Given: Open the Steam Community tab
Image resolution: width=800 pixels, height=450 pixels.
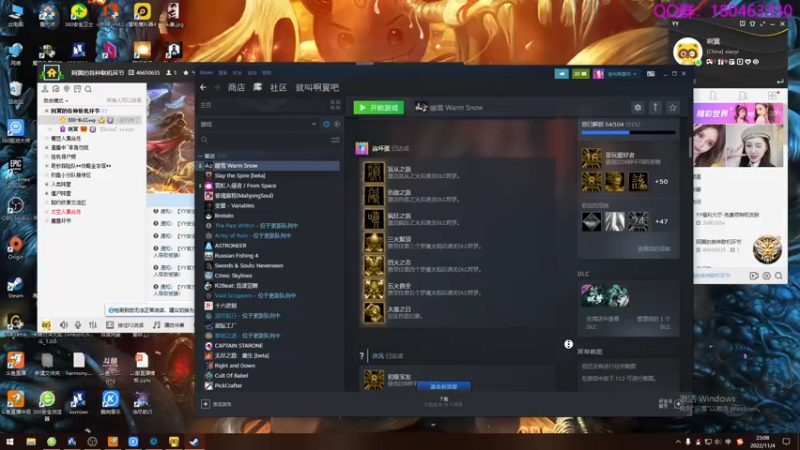Looking at the screenshot, I should coord(278,88).
